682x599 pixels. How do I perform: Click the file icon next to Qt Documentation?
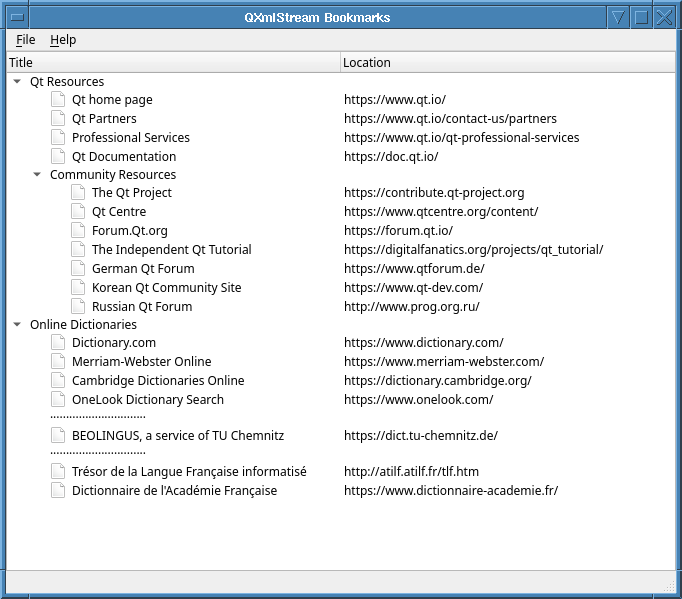pyautogui.click(x=58, y=157)
